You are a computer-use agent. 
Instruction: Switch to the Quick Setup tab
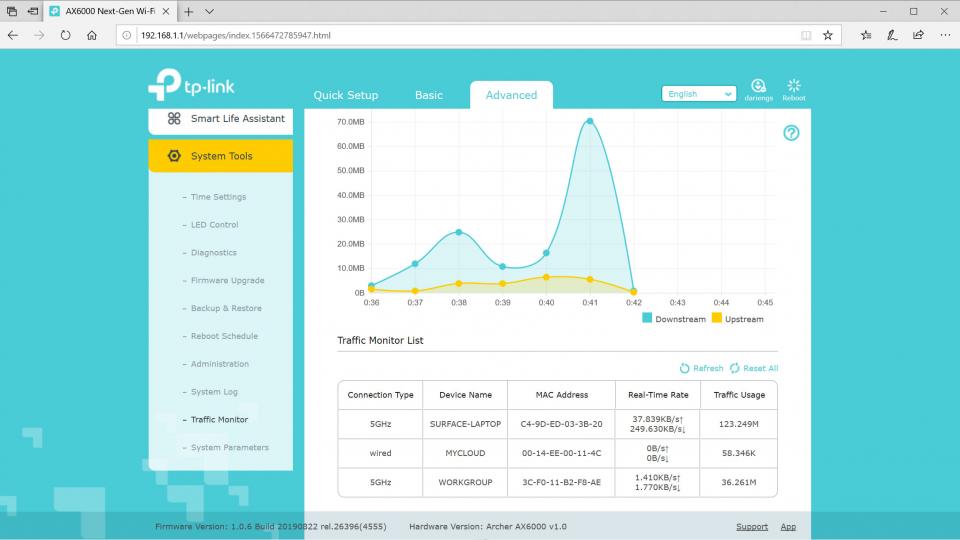tap(346, 95)
